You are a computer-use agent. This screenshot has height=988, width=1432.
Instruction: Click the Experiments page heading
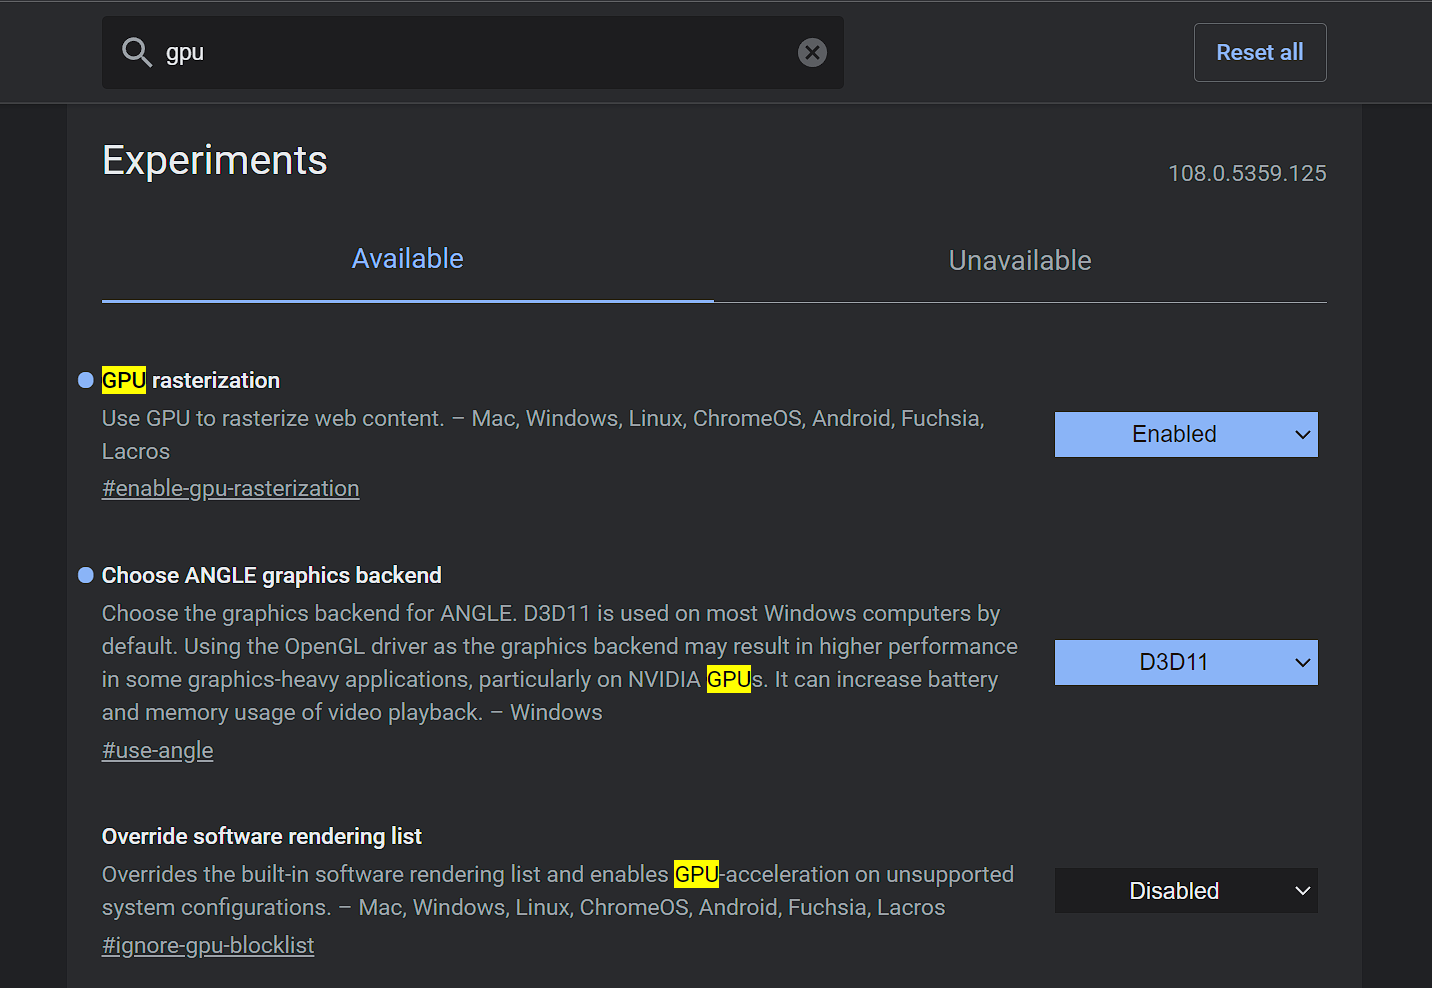tap(215, 161)
